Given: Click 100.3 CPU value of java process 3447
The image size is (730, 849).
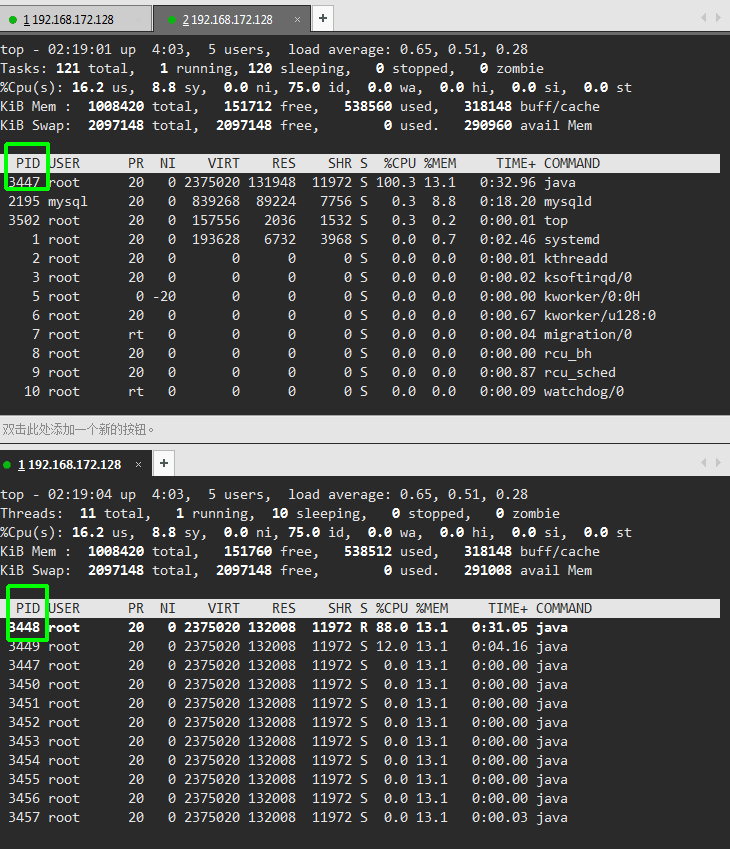Looking at the screenshot, I should click(396, 182).
